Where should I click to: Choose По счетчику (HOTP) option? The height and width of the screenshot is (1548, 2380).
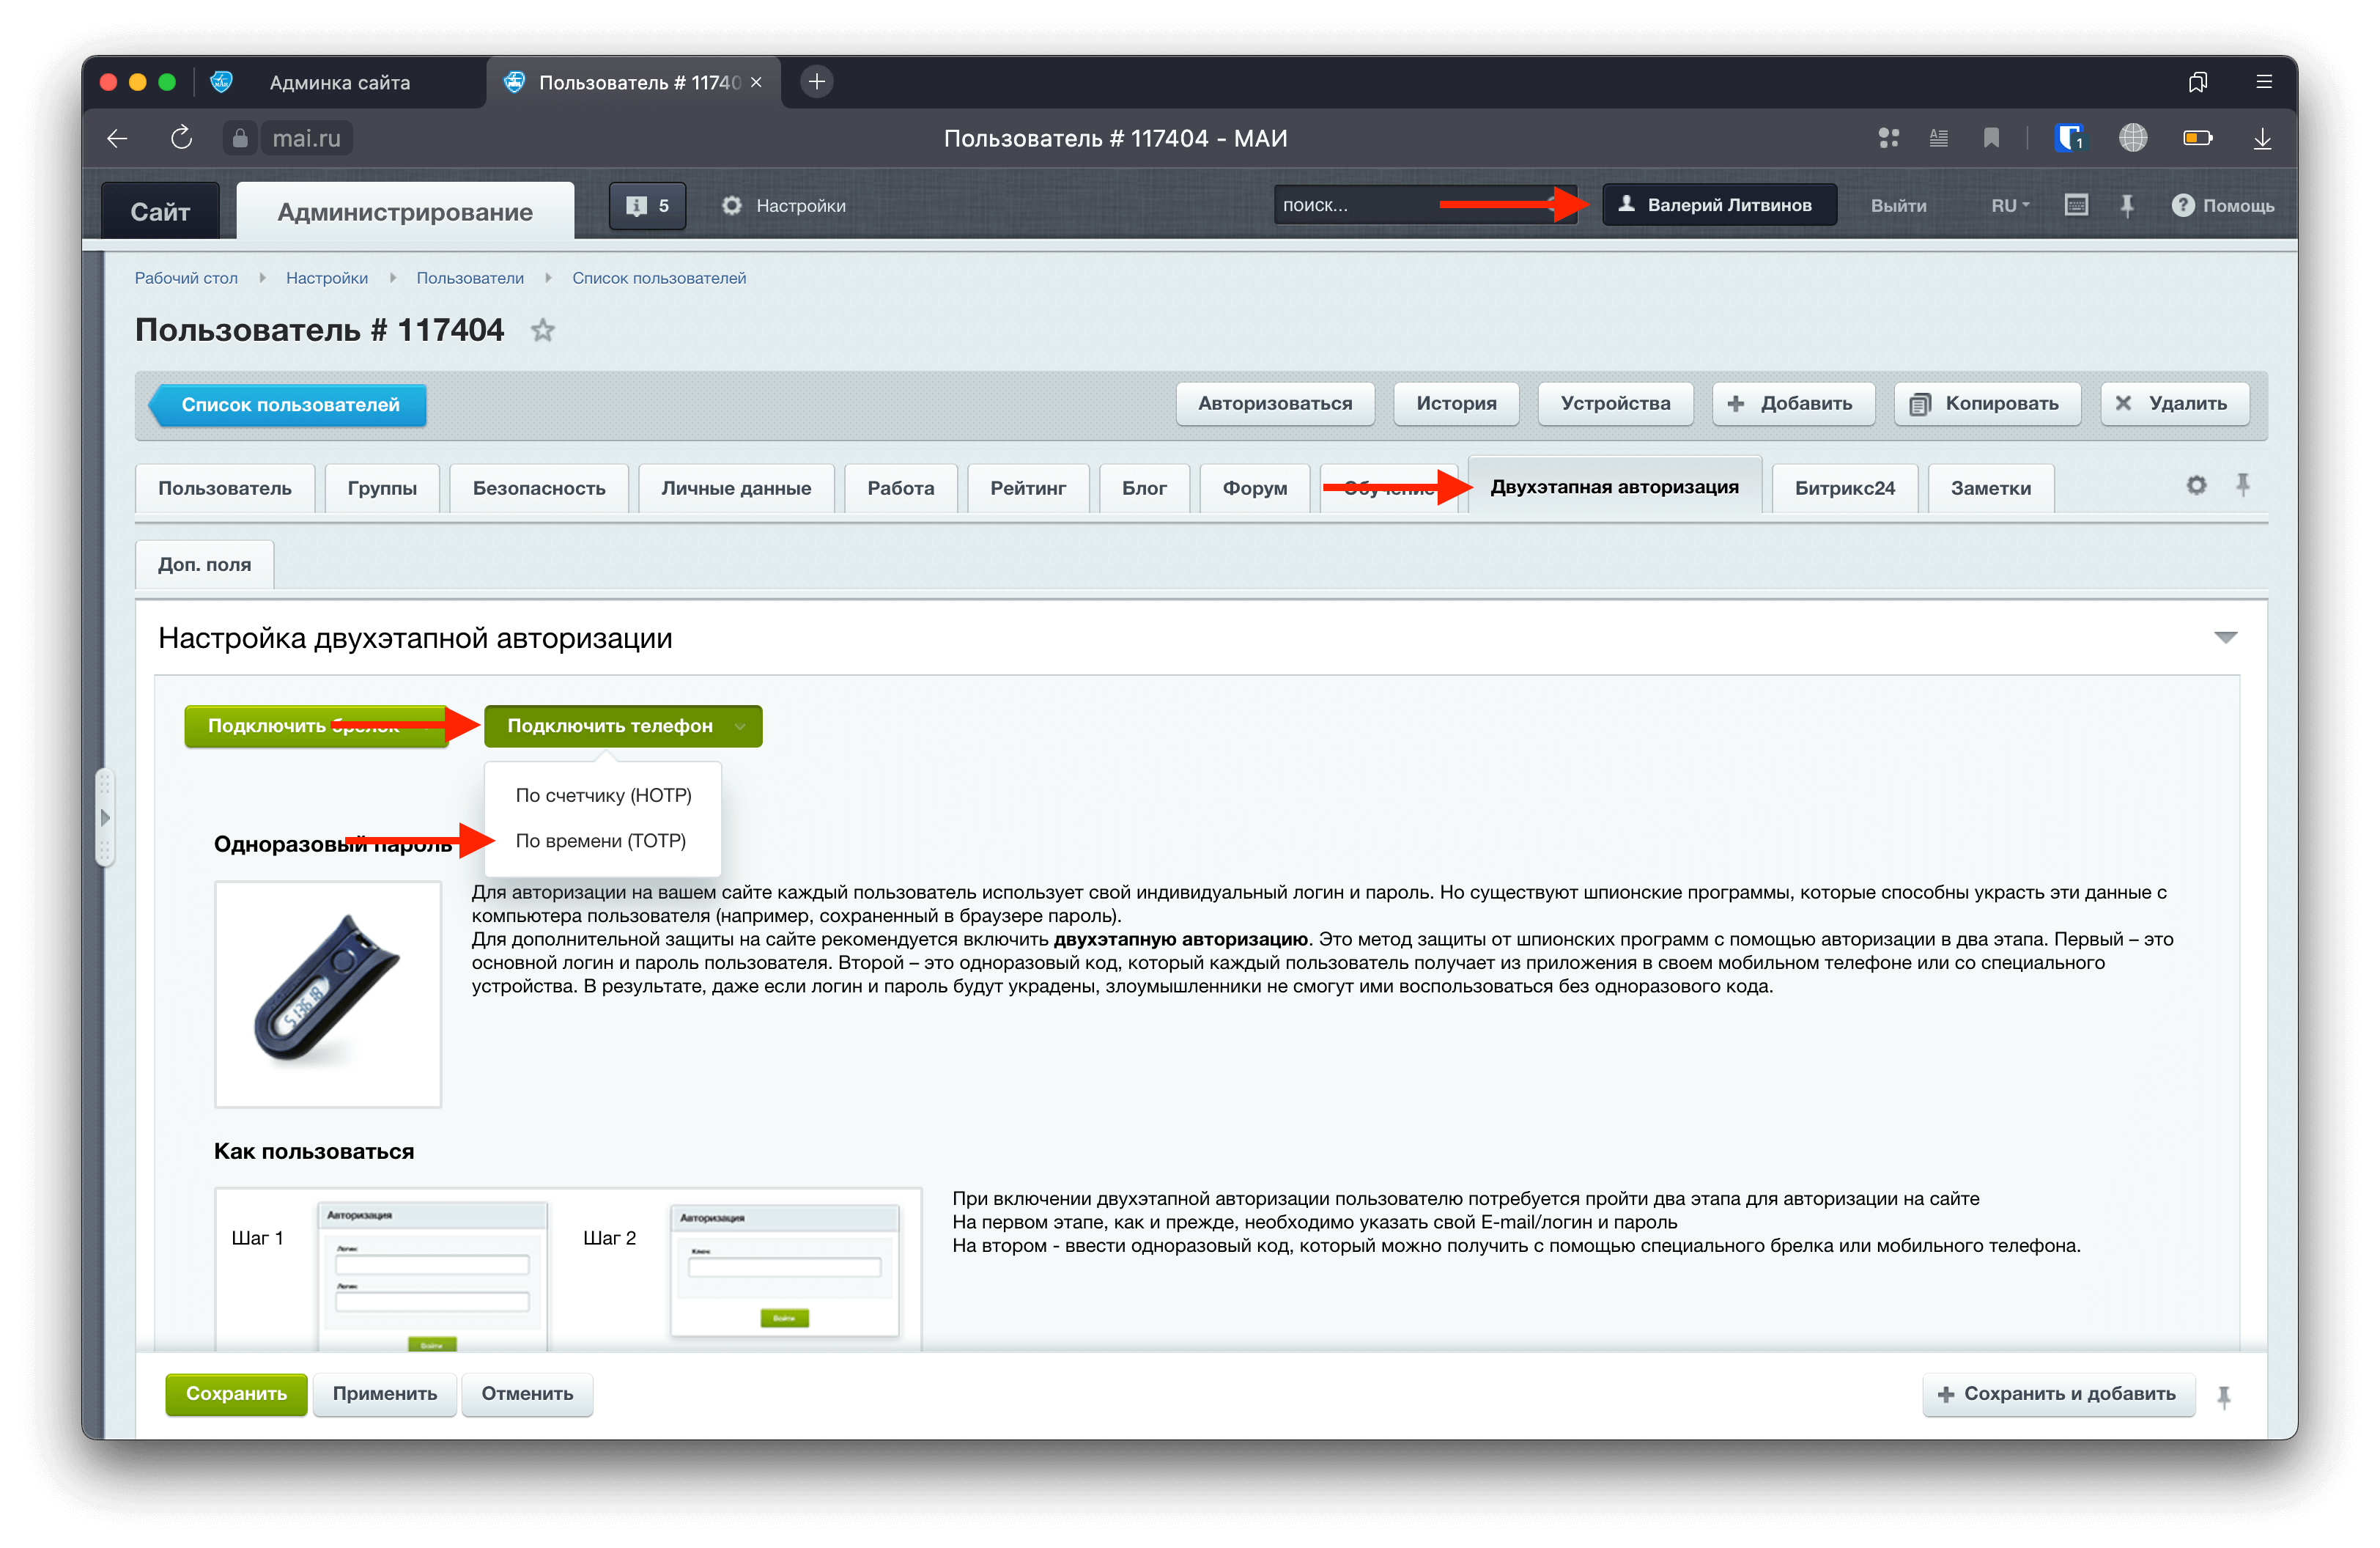tap(603, 796)
